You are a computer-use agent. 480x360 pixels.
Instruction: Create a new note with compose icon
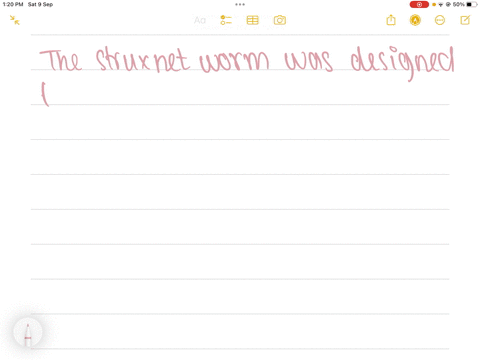[x=465, y=20]
